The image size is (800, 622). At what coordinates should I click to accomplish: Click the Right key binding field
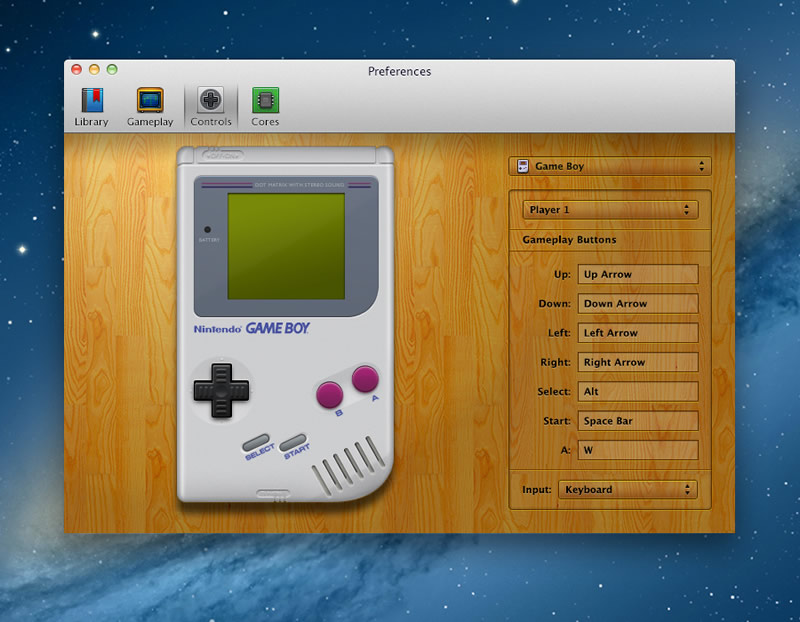point(638,362)
